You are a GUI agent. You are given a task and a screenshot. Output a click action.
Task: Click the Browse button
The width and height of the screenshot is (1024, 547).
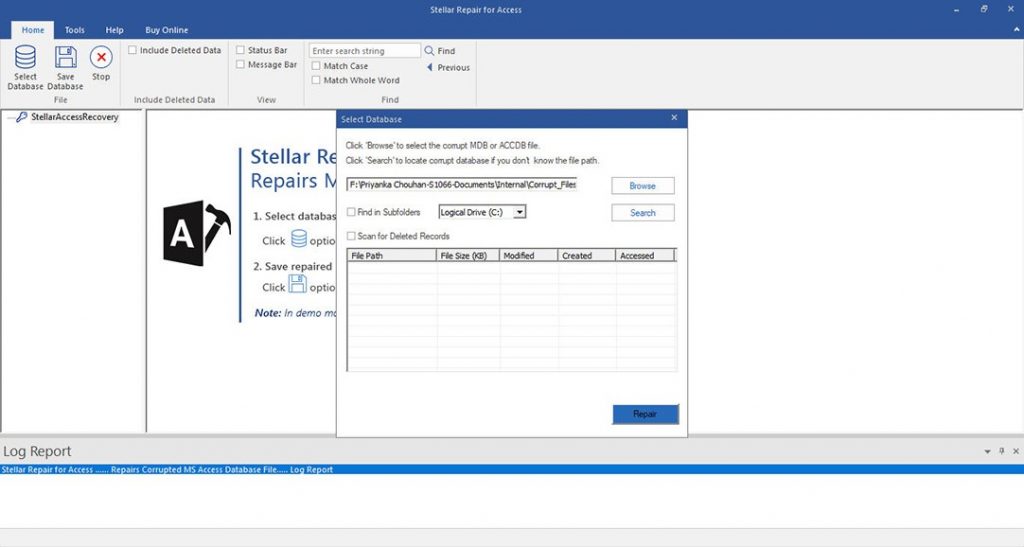pyautogui.click(x=643, y=185)
